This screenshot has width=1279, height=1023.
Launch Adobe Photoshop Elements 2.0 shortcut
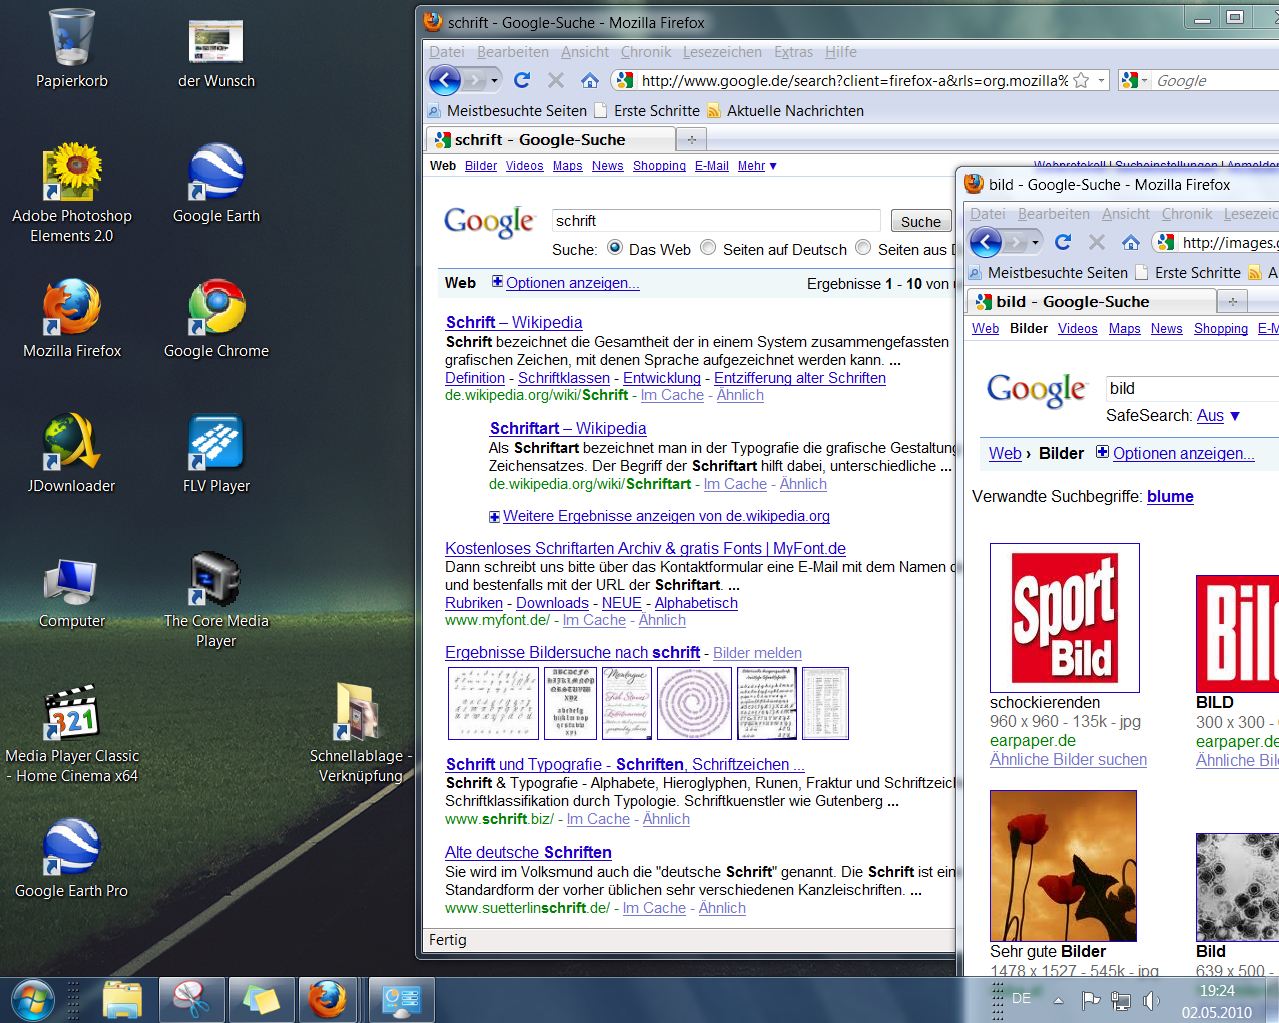click(71, 193)
